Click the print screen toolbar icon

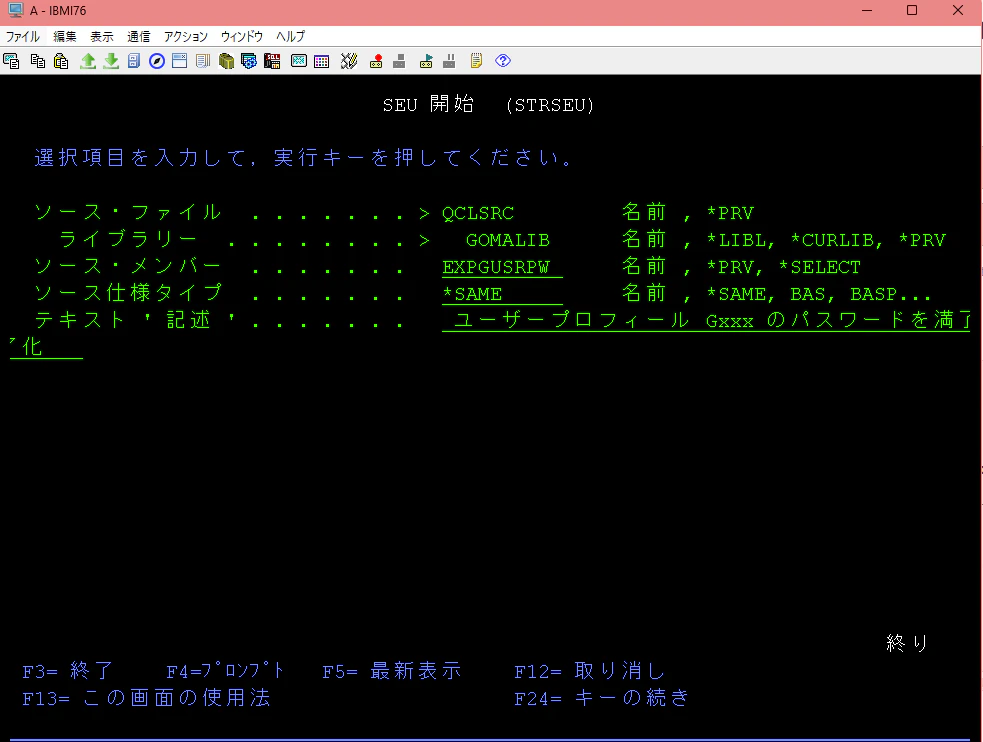pyautogui.click(x=11, y=61)
